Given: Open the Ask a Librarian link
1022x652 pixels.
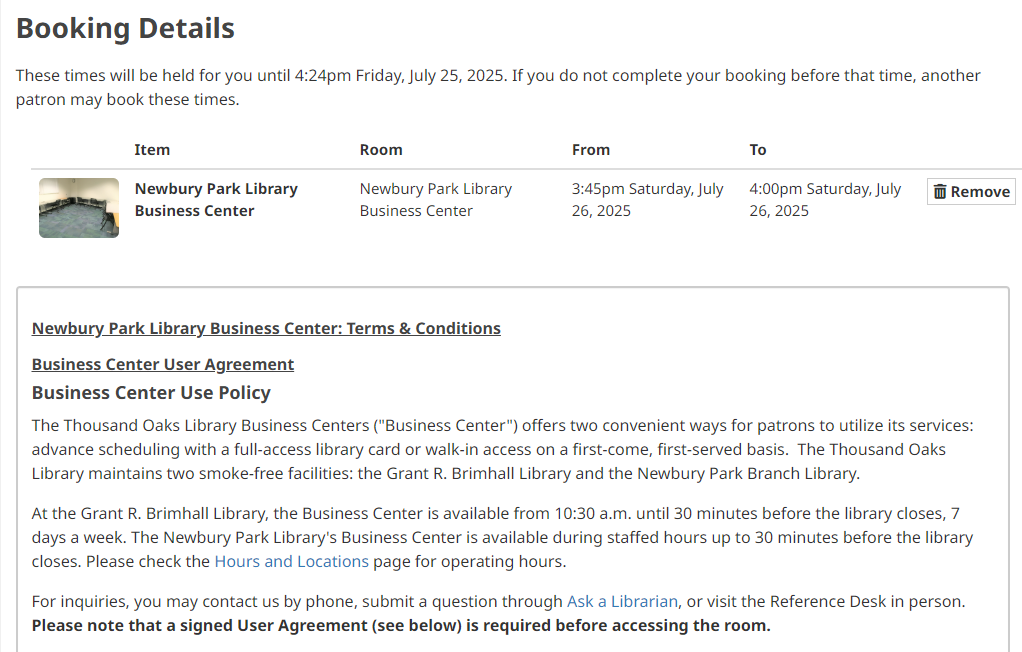Looking at the screenshot, I should 622,601.
